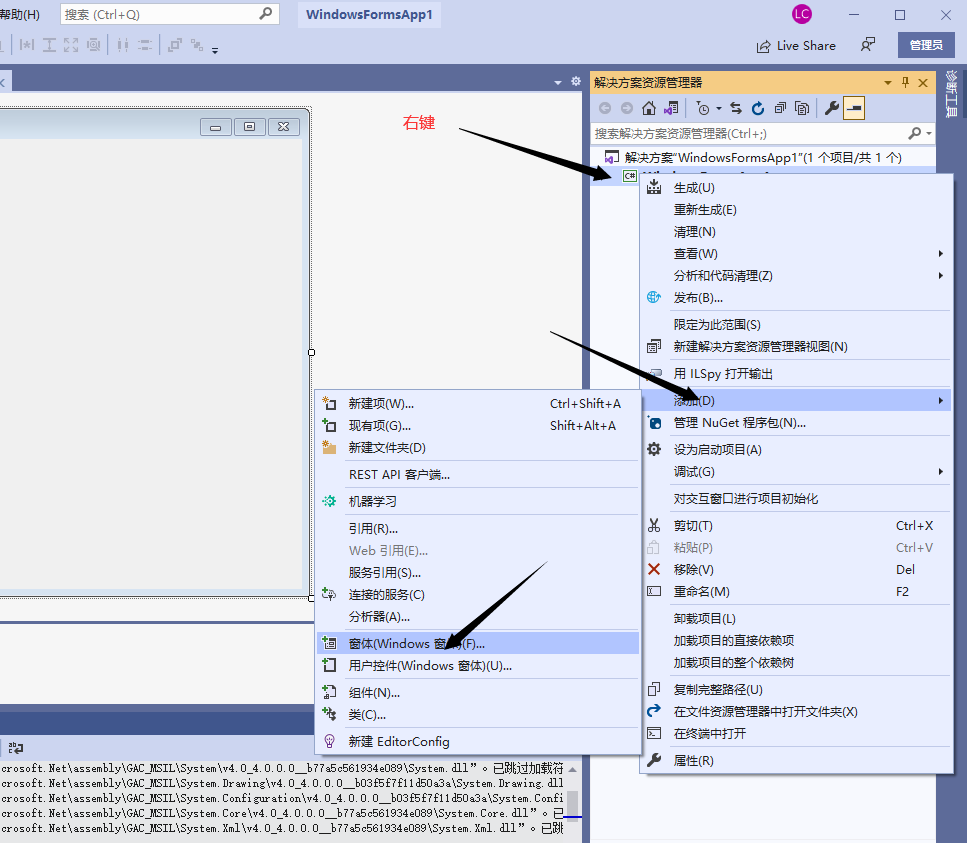
Task: Toggle Show All Files icon
Action: (x=802, y=109)
